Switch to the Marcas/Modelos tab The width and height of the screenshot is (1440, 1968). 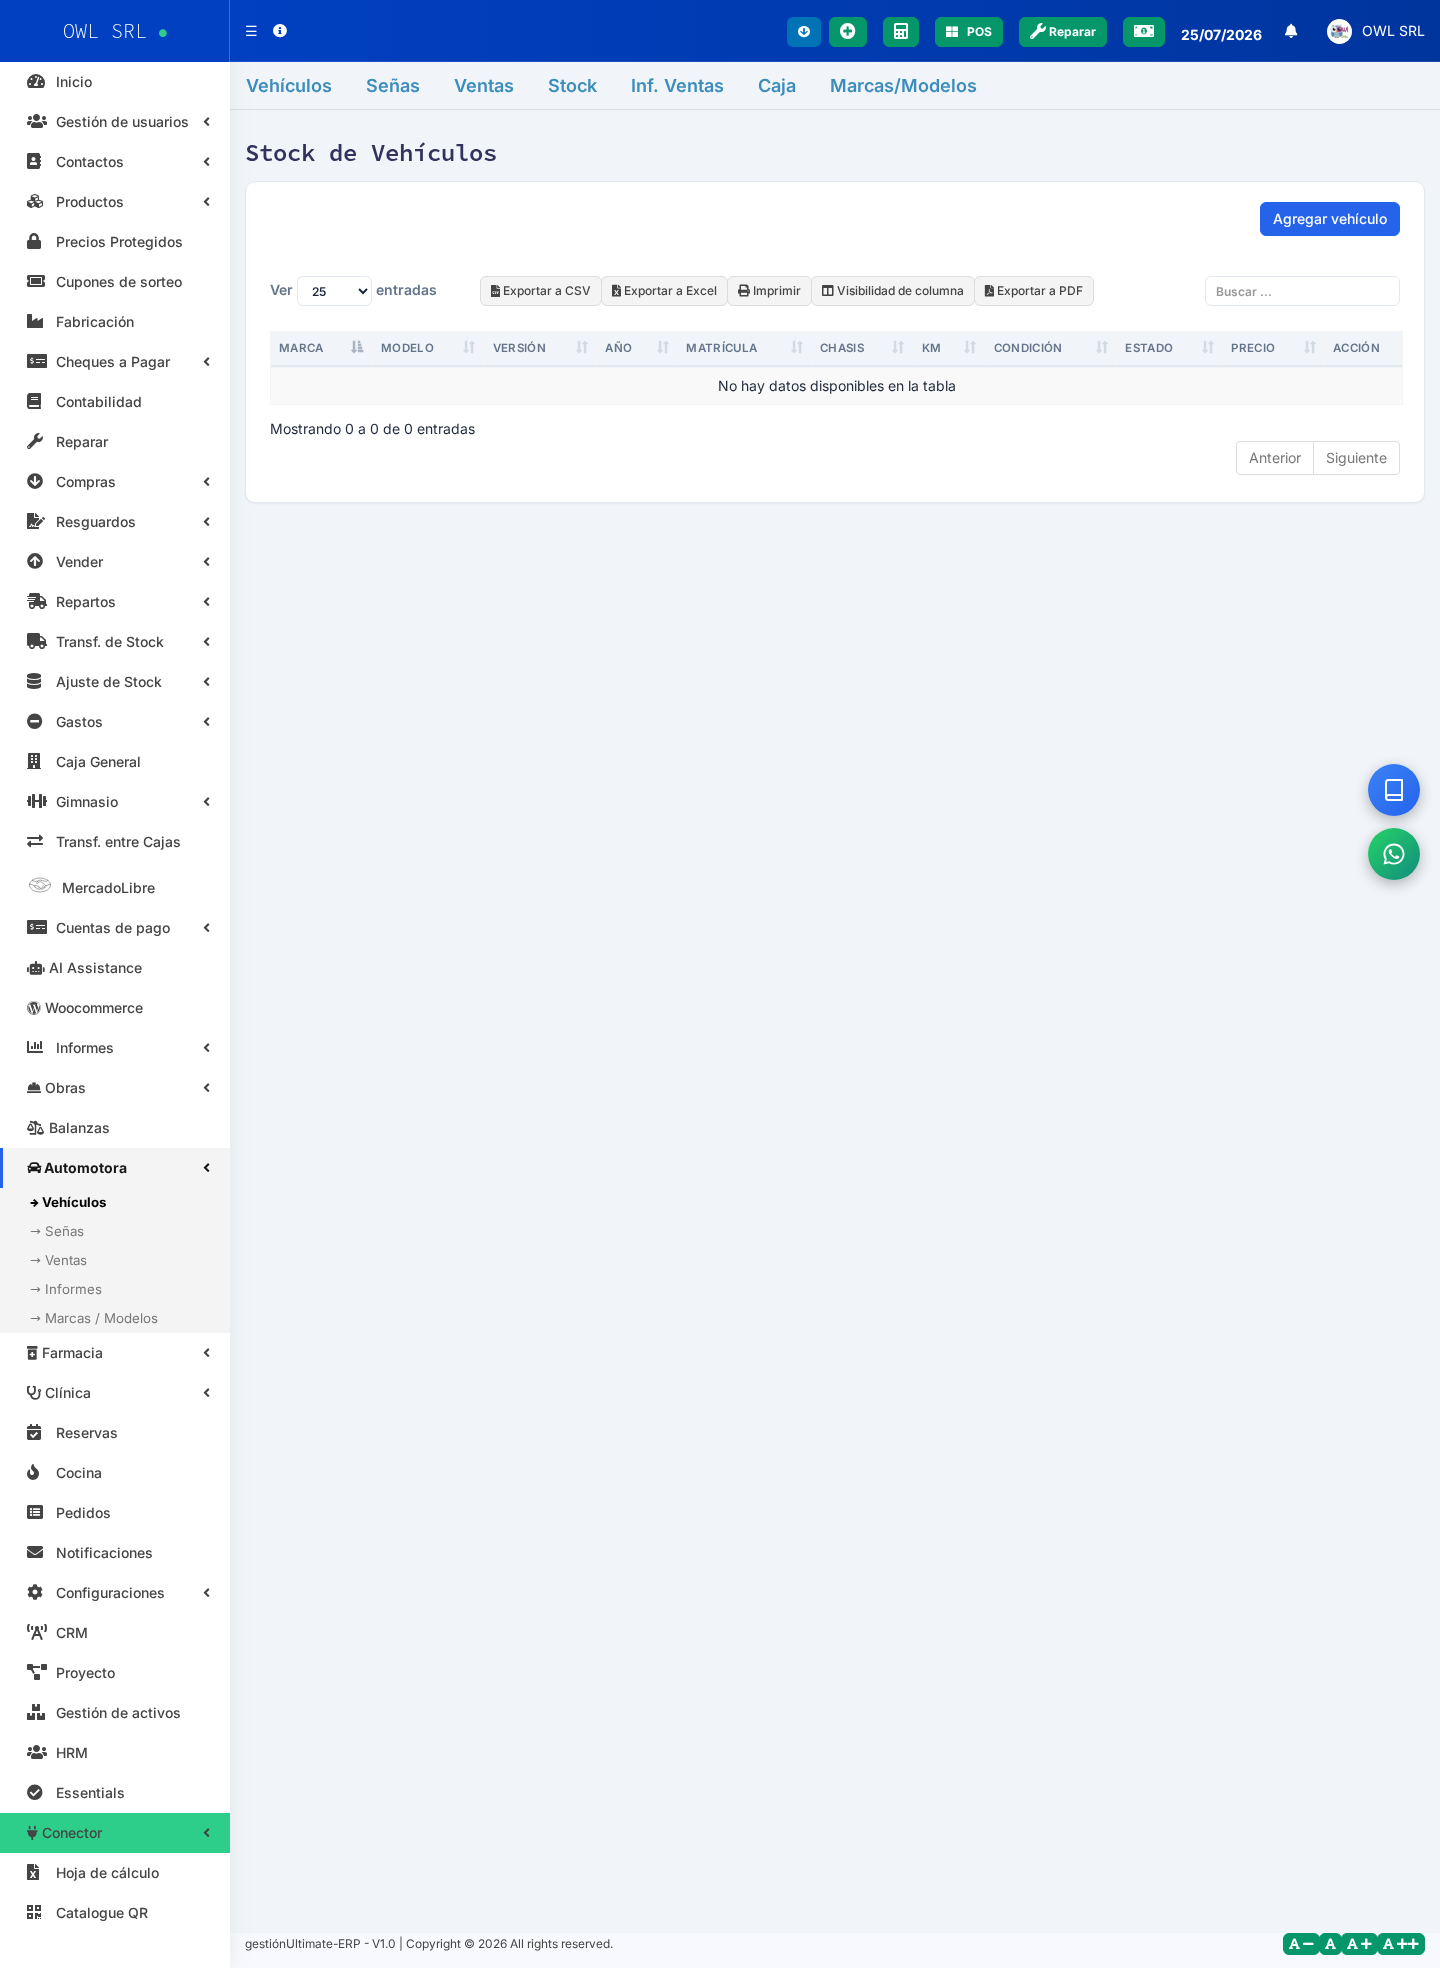coord(903,86)
